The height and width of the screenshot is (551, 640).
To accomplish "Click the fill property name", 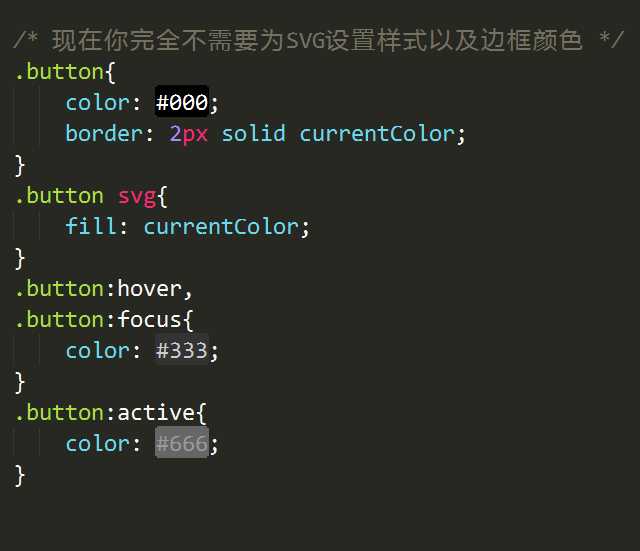I will 91,226.
